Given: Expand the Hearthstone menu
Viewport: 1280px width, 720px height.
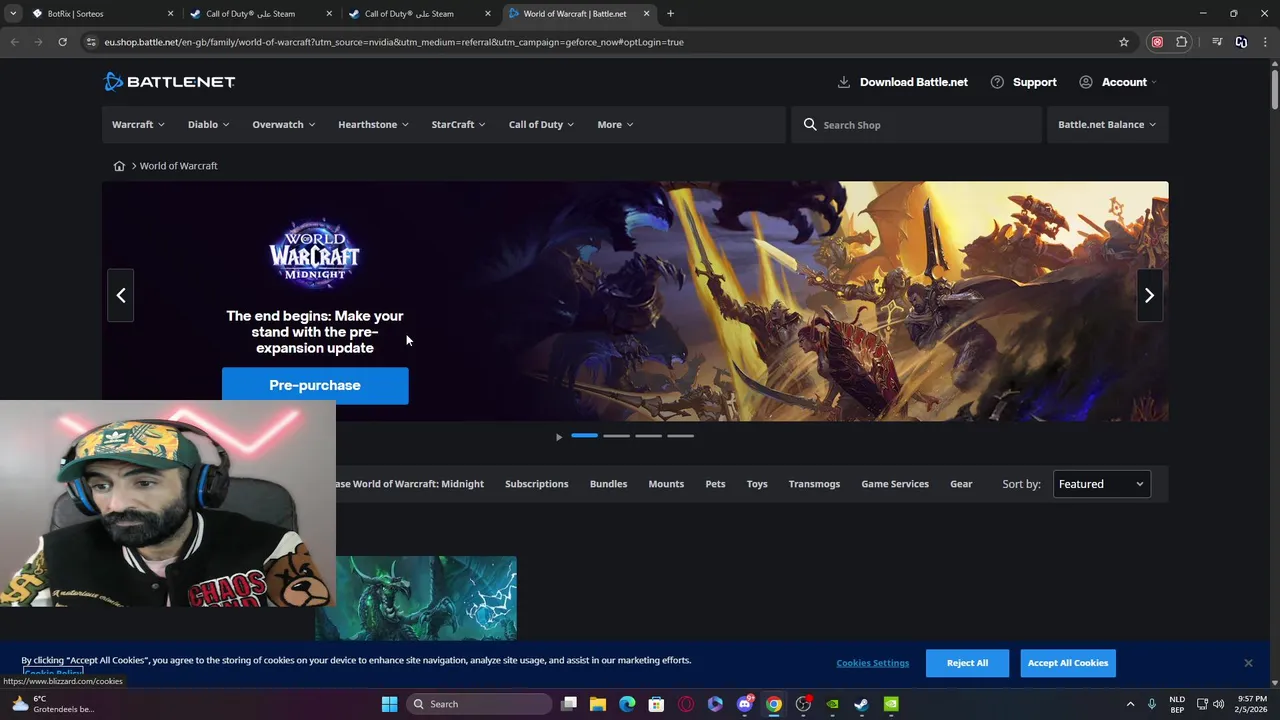Looking at the screenshot, I should 373,125.
